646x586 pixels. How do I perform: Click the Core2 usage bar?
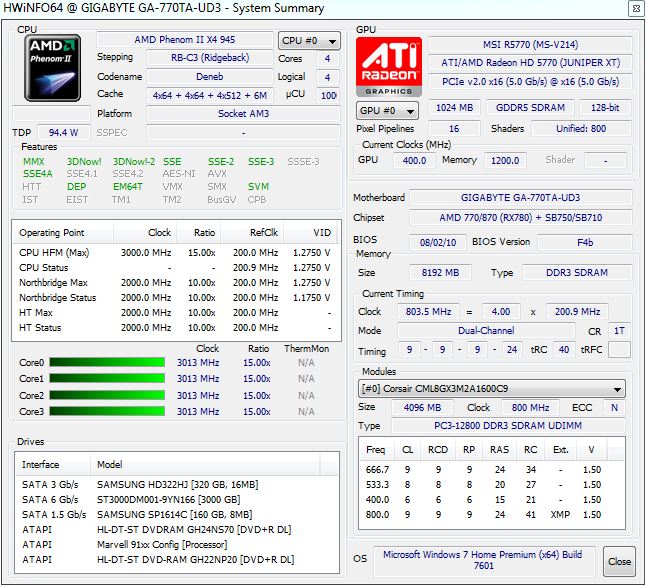[x=107, y=395]
